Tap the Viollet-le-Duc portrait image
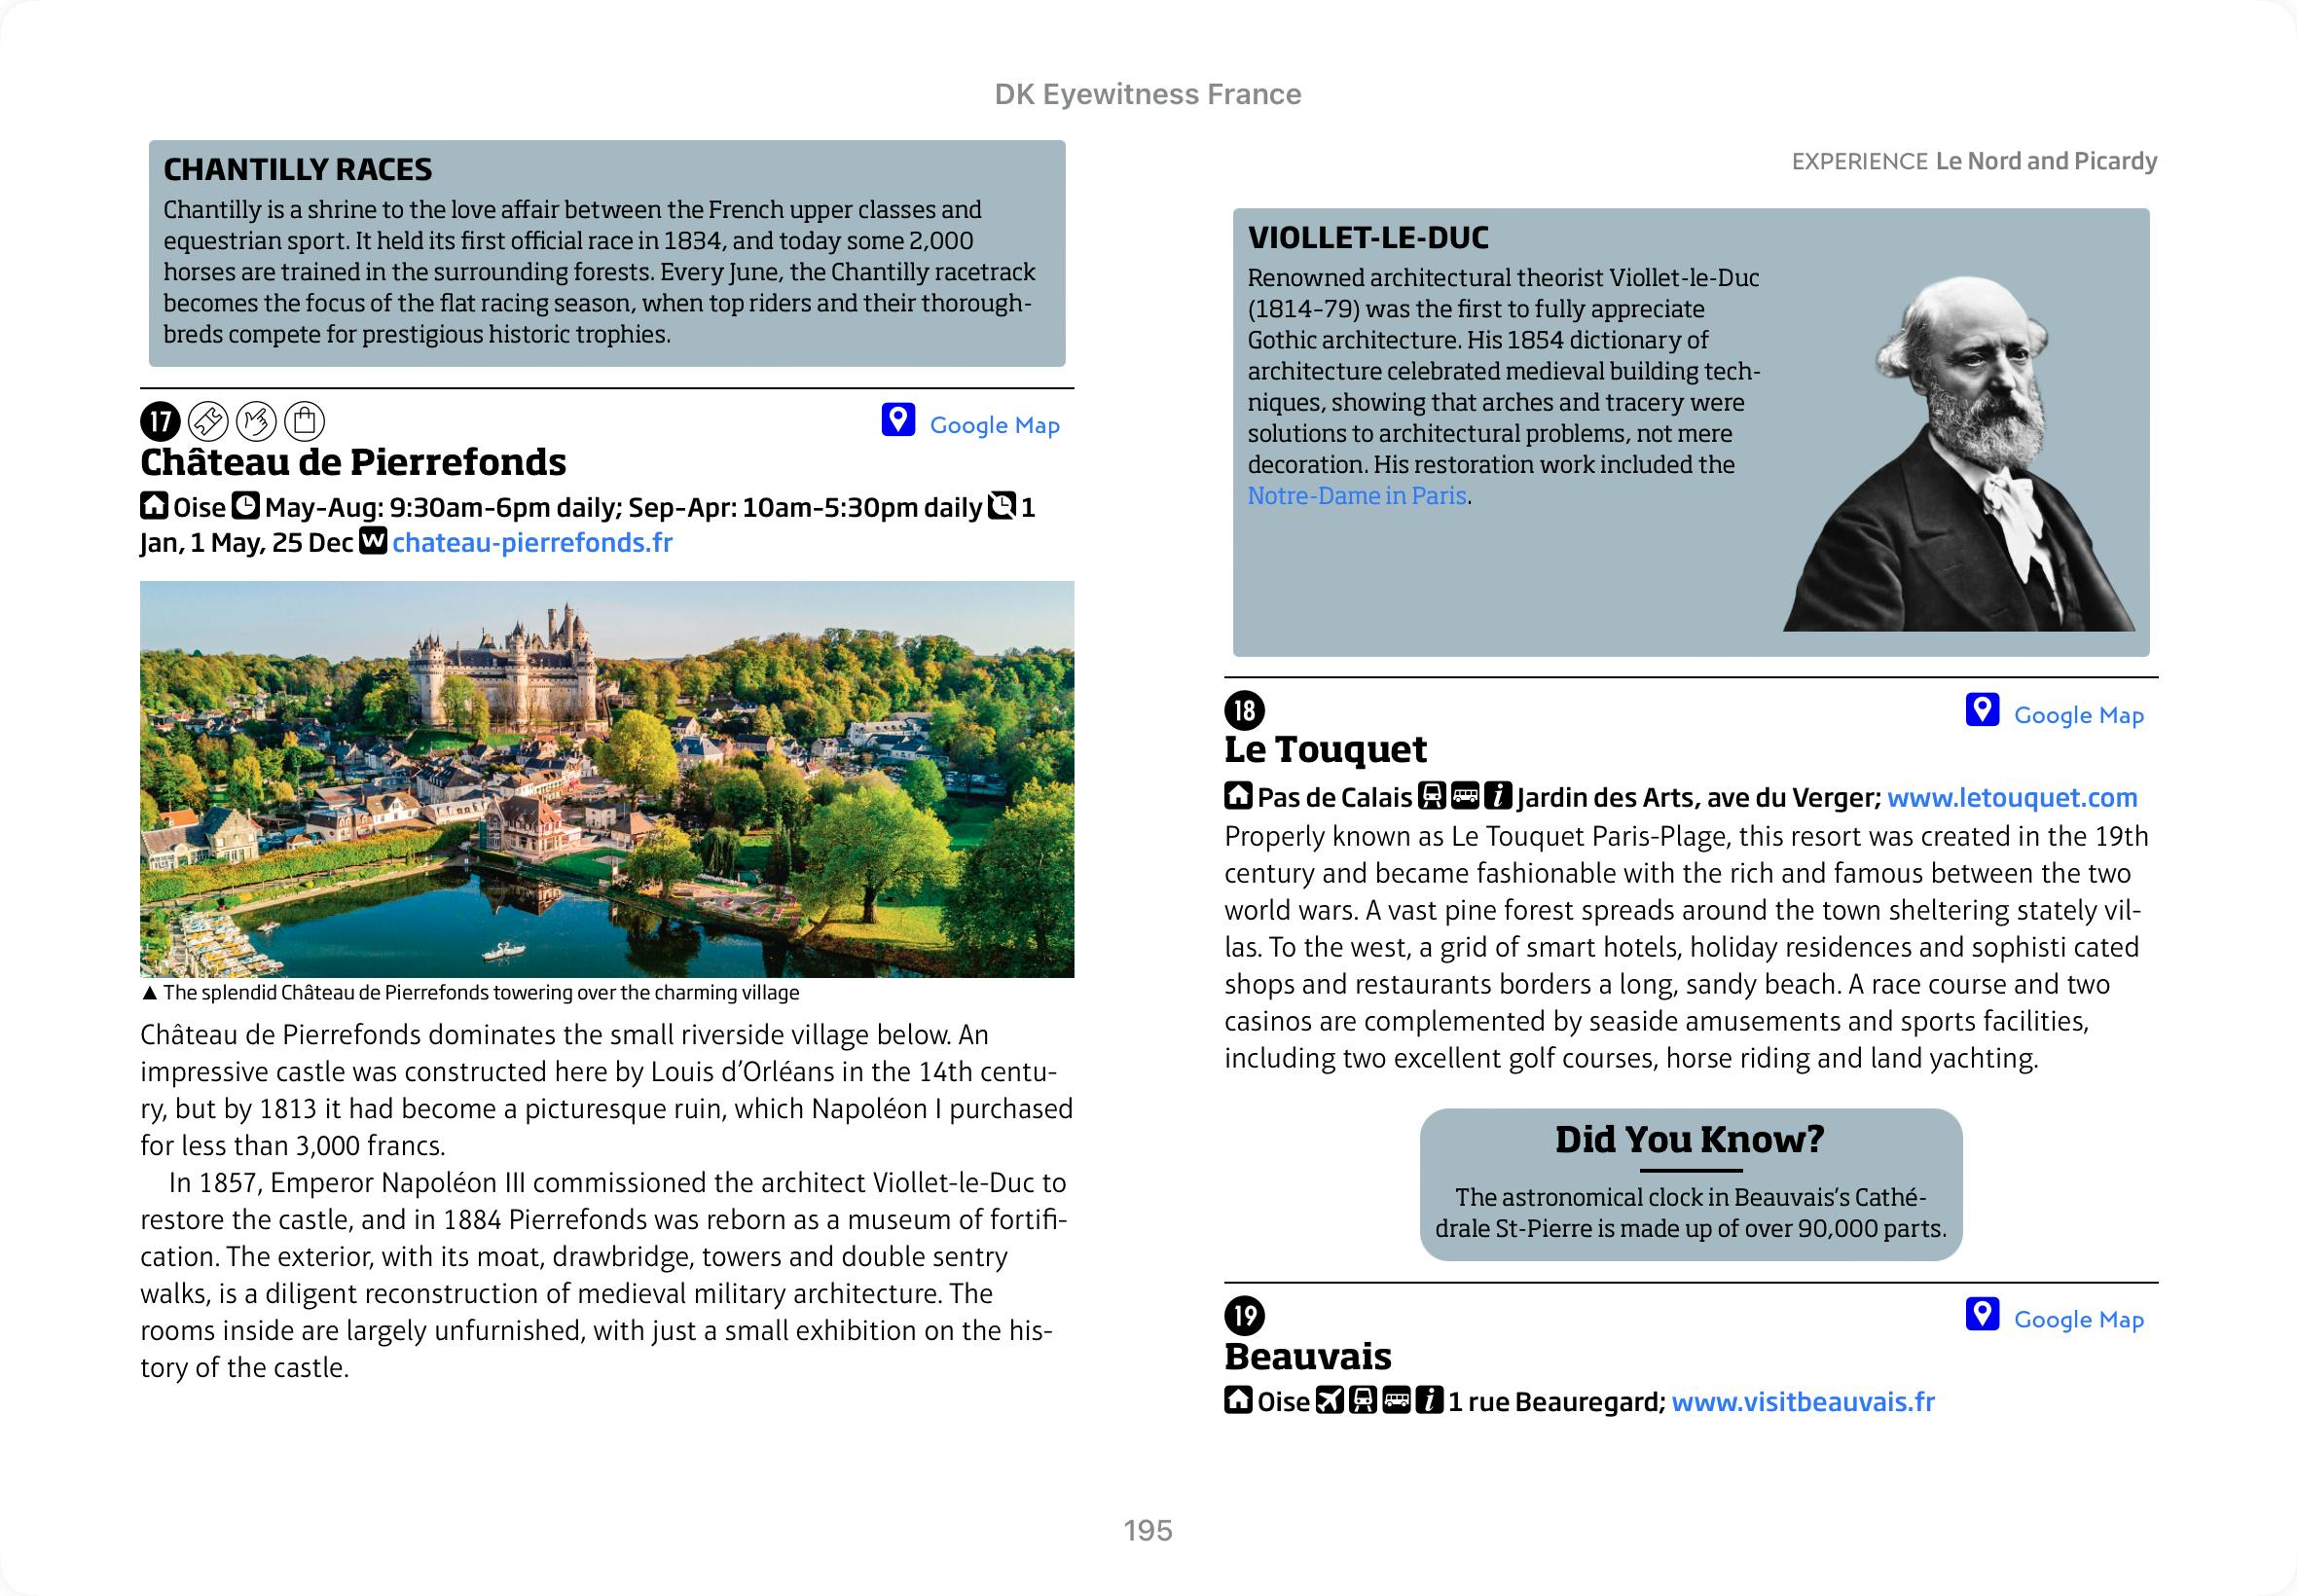 tap(1961, 455)
